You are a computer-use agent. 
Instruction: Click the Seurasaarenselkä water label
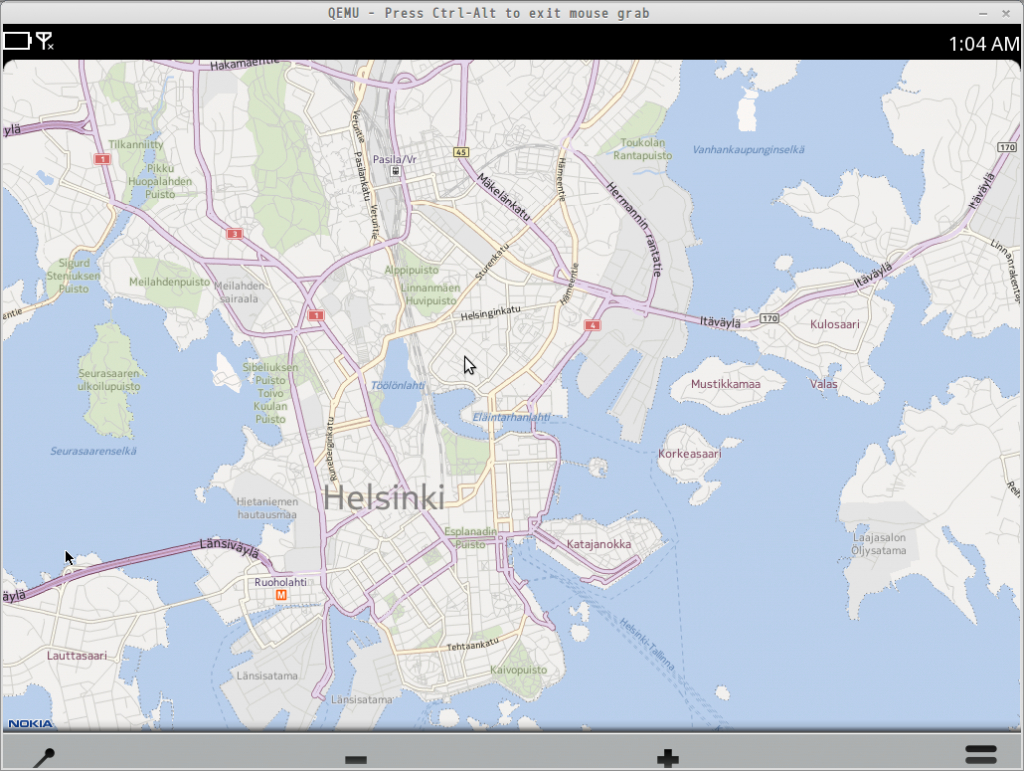click(93, 451)
